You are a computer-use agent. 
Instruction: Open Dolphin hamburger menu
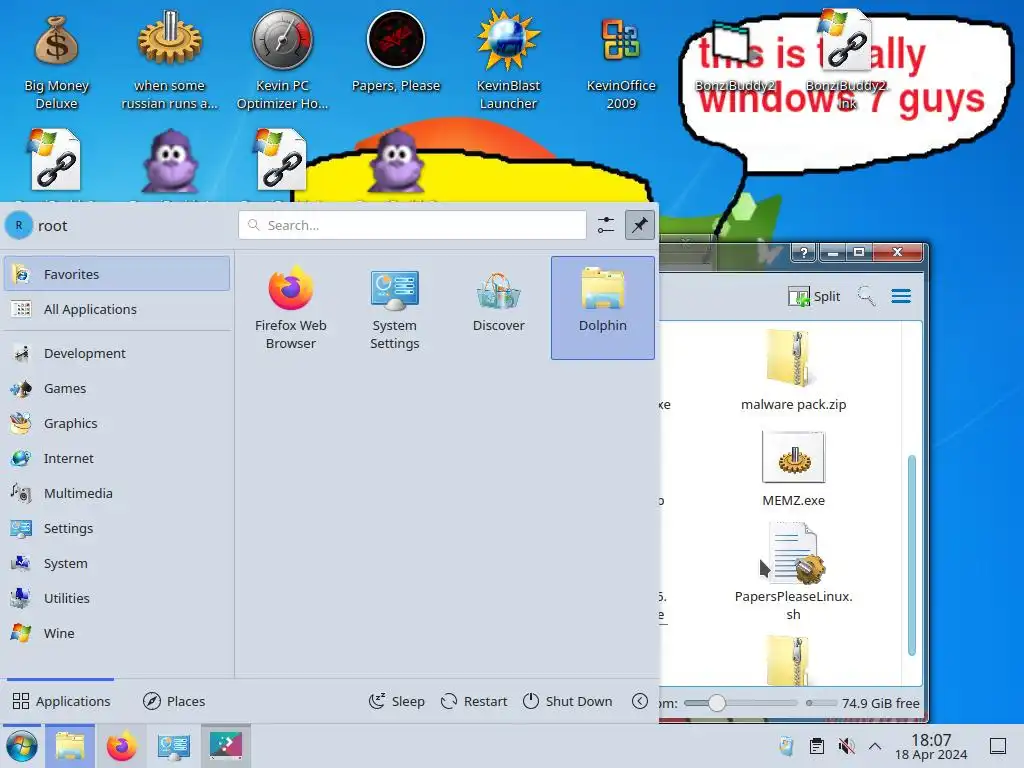[x=901, y=296]
